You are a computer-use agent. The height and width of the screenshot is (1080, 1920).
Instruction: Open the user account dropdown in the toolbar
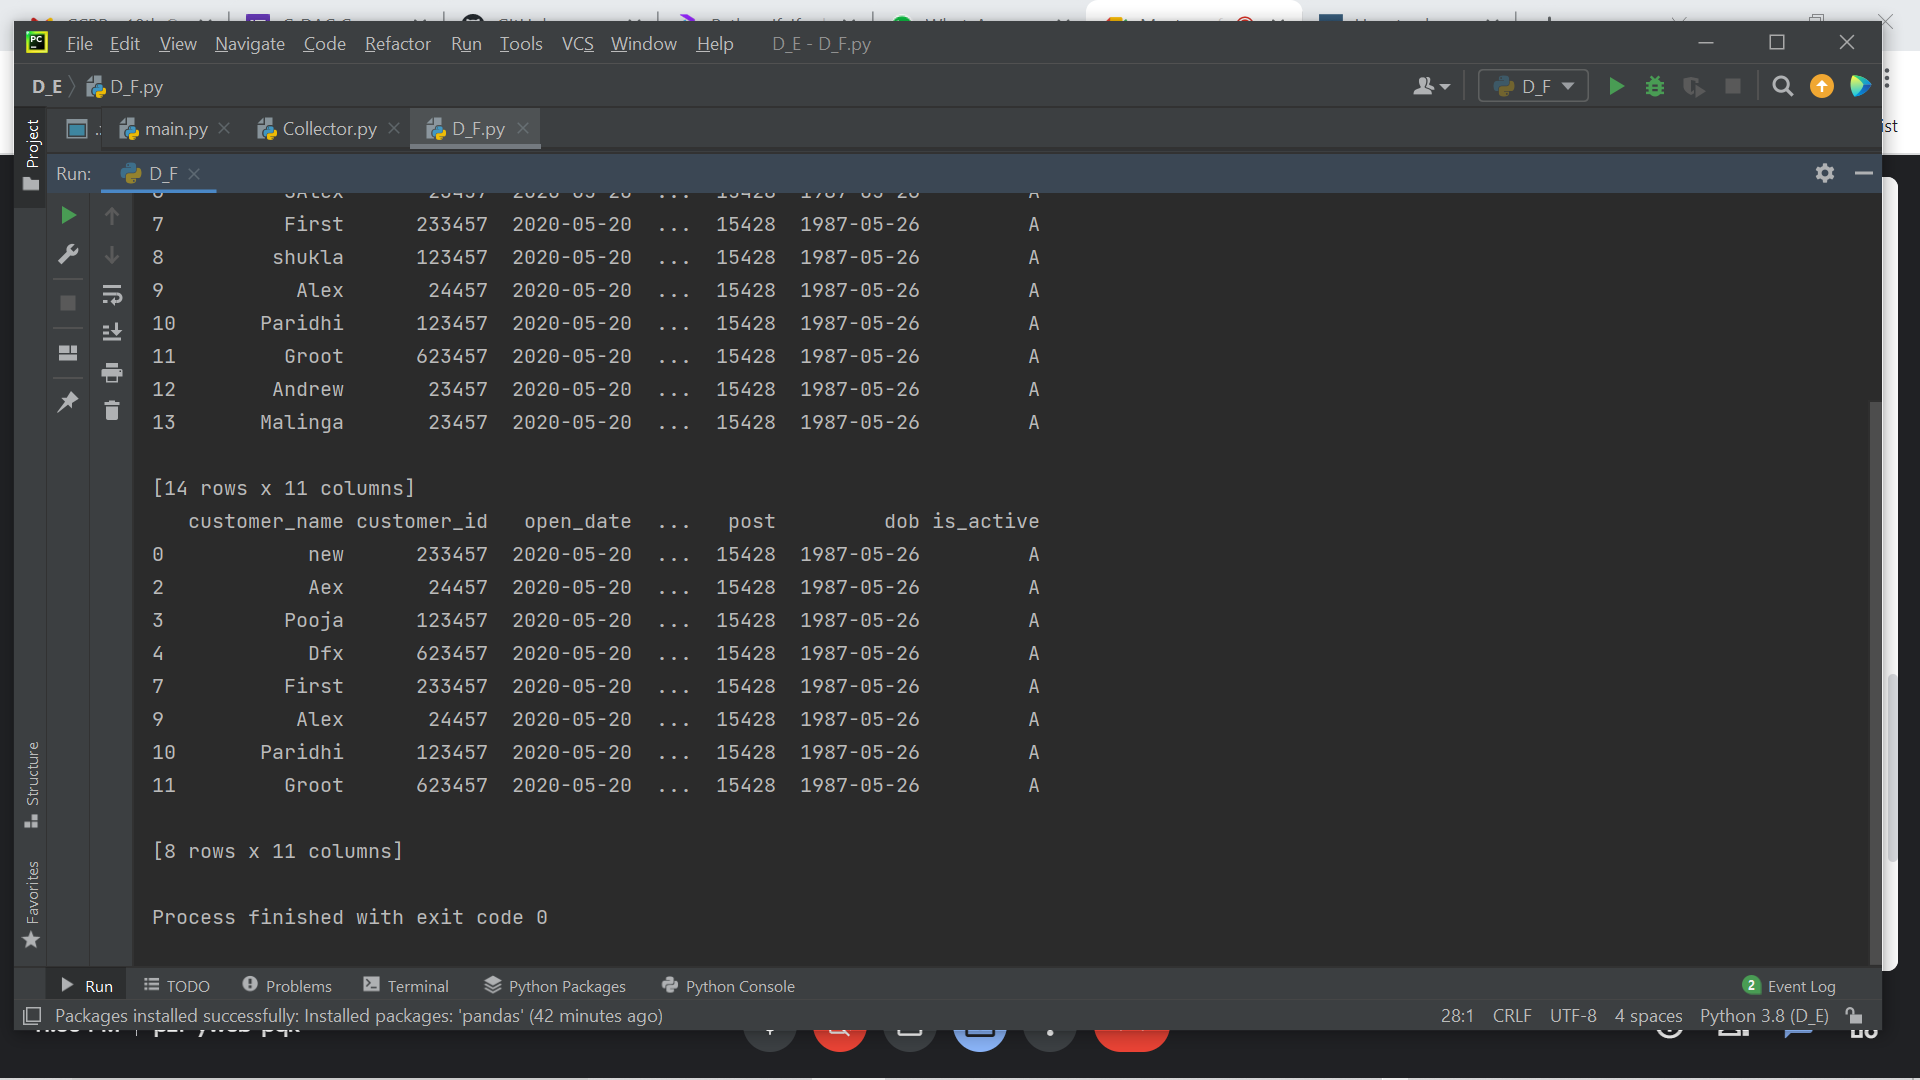pyautogui.click(x=1430, y=86)
